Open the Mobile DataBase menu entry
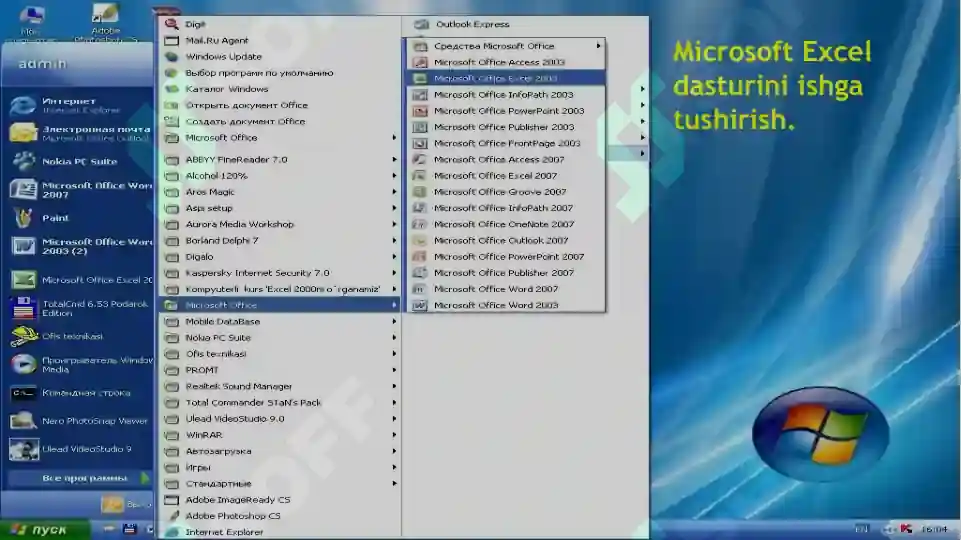Image resolution: width=961 pixels, height=540 pixels. [x=280, y=321]
